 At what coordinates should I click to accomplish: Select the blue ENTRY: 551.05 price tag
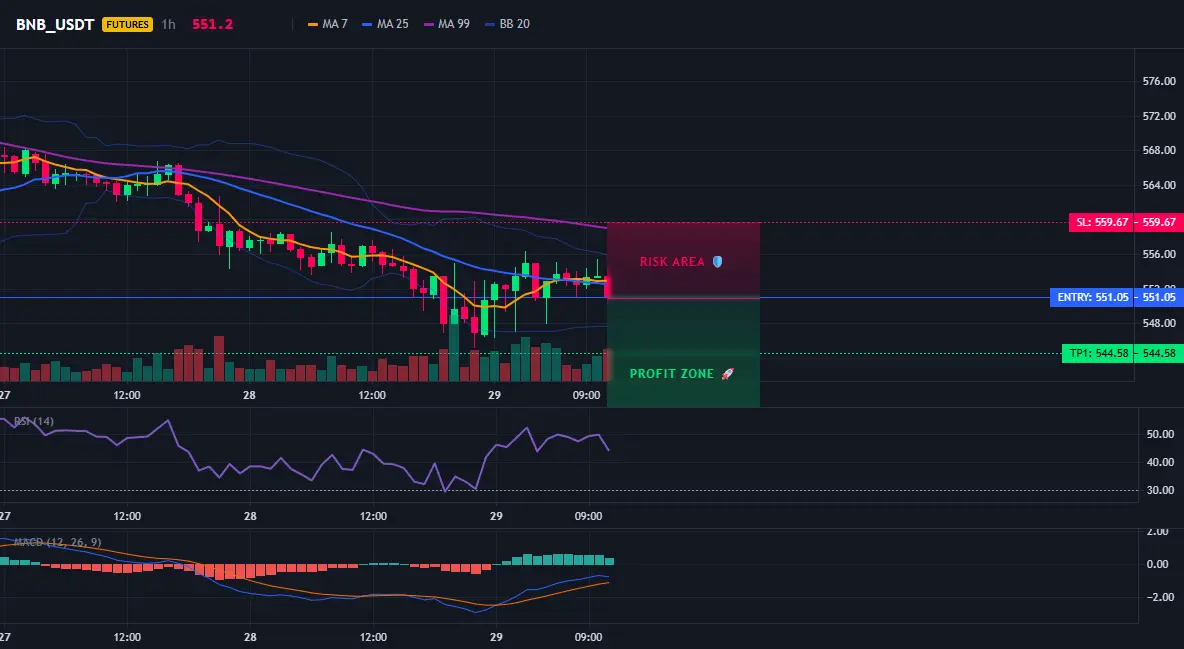click(x=1092, y=297)
